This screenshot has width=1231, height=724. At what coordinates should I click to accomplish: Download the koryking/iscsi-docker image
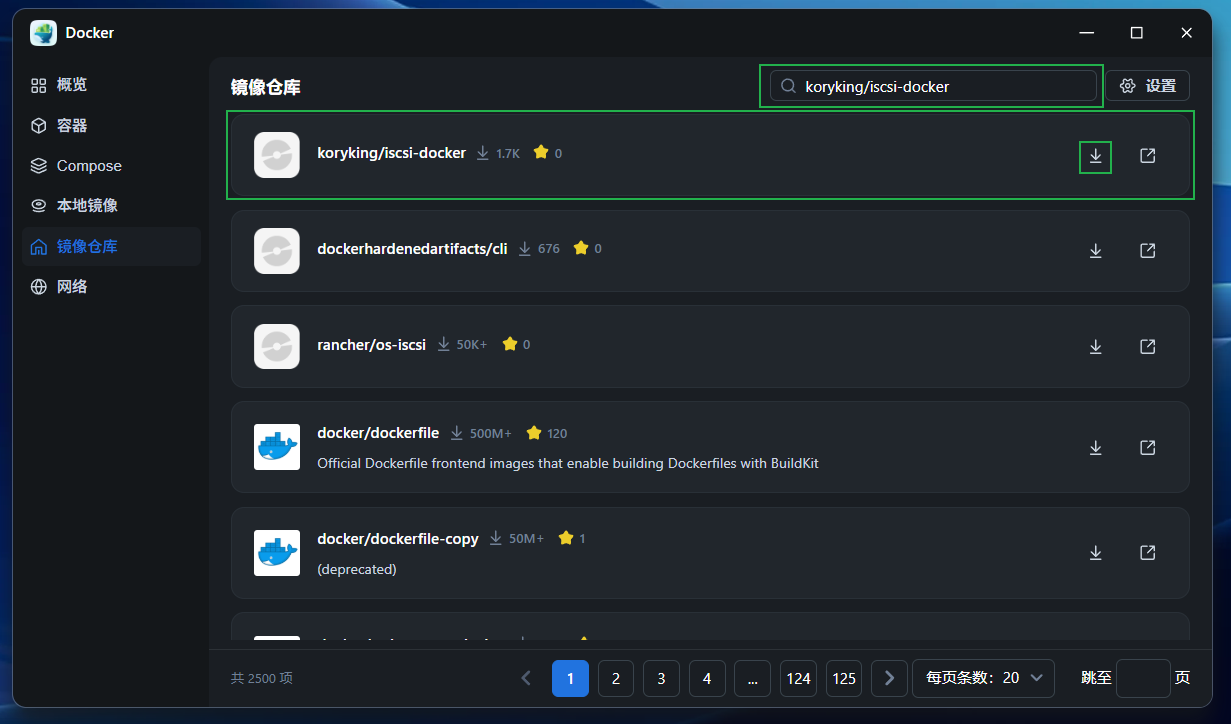tap(1095, 156)
